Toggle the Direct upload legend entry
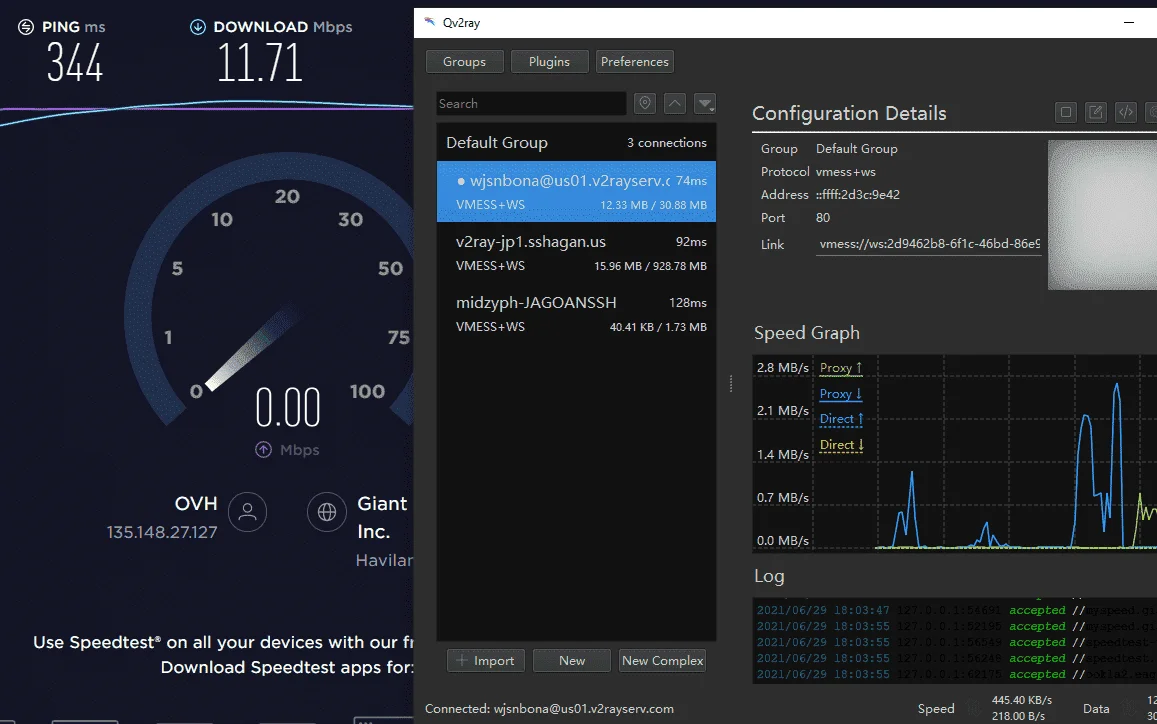Image resolution: width=1157 pixels, height=724 pixels. click(x=841, y=419)
